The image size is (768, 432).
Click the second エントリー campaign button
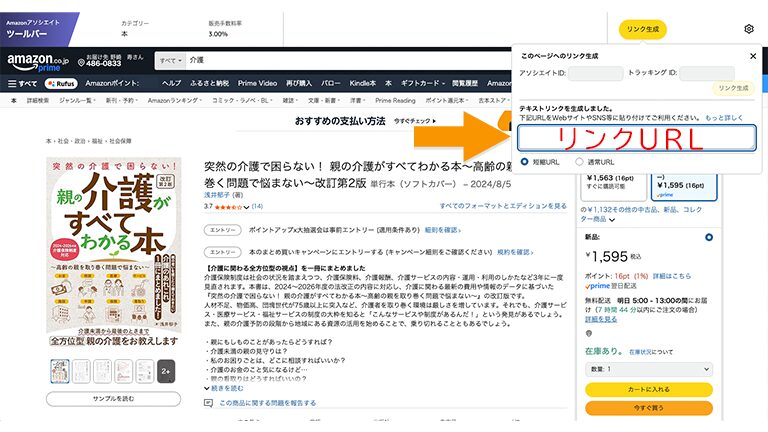click(x=222, y=252)
